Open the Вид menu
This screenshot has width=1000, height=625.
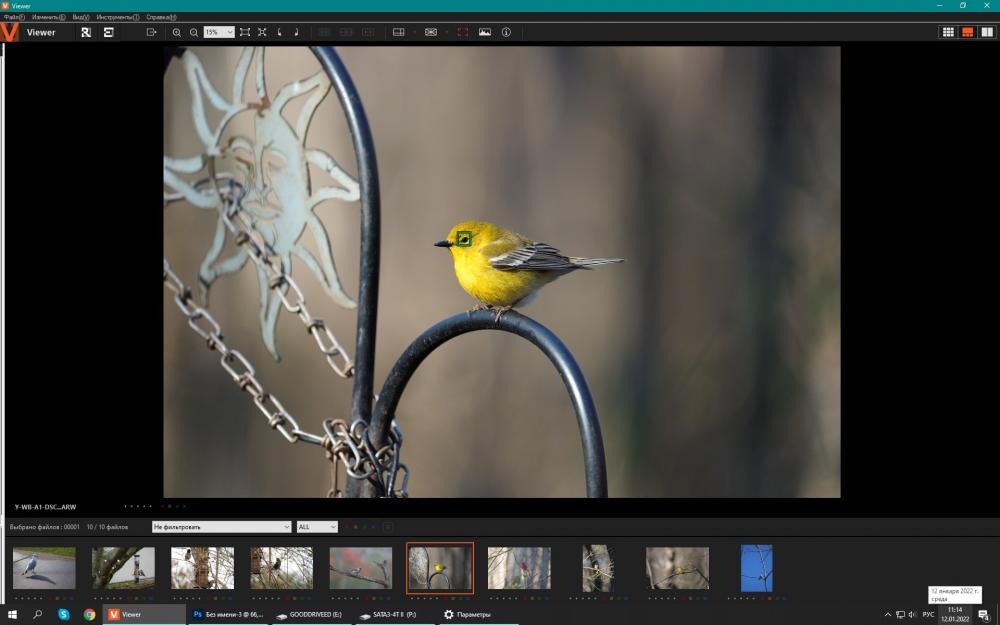point(81,17)
